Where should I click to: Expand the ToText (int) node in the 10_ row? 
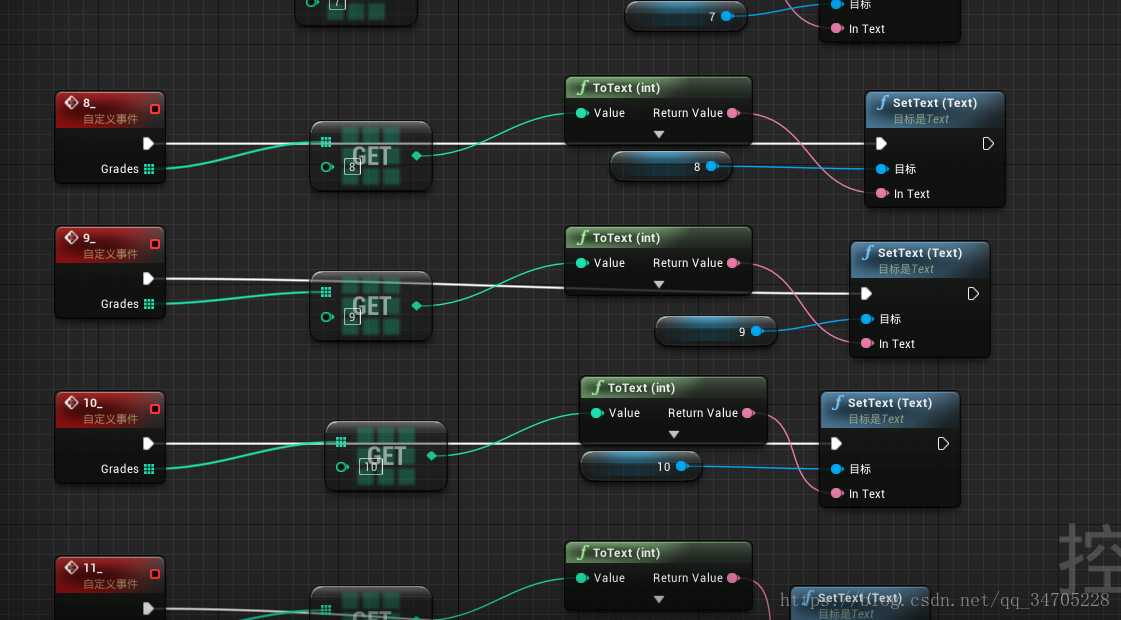(x=674, y=435)
